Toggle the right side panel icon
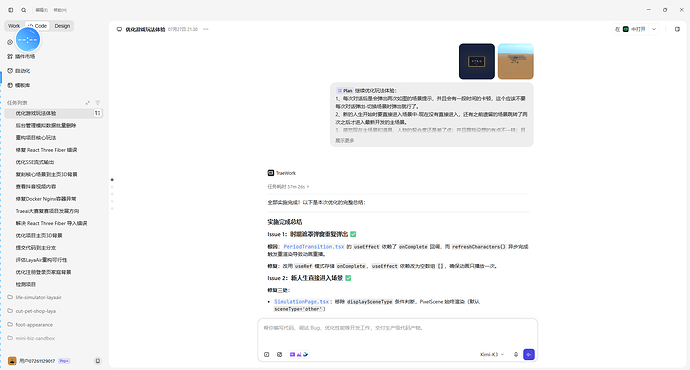 [x=677, y=29]
